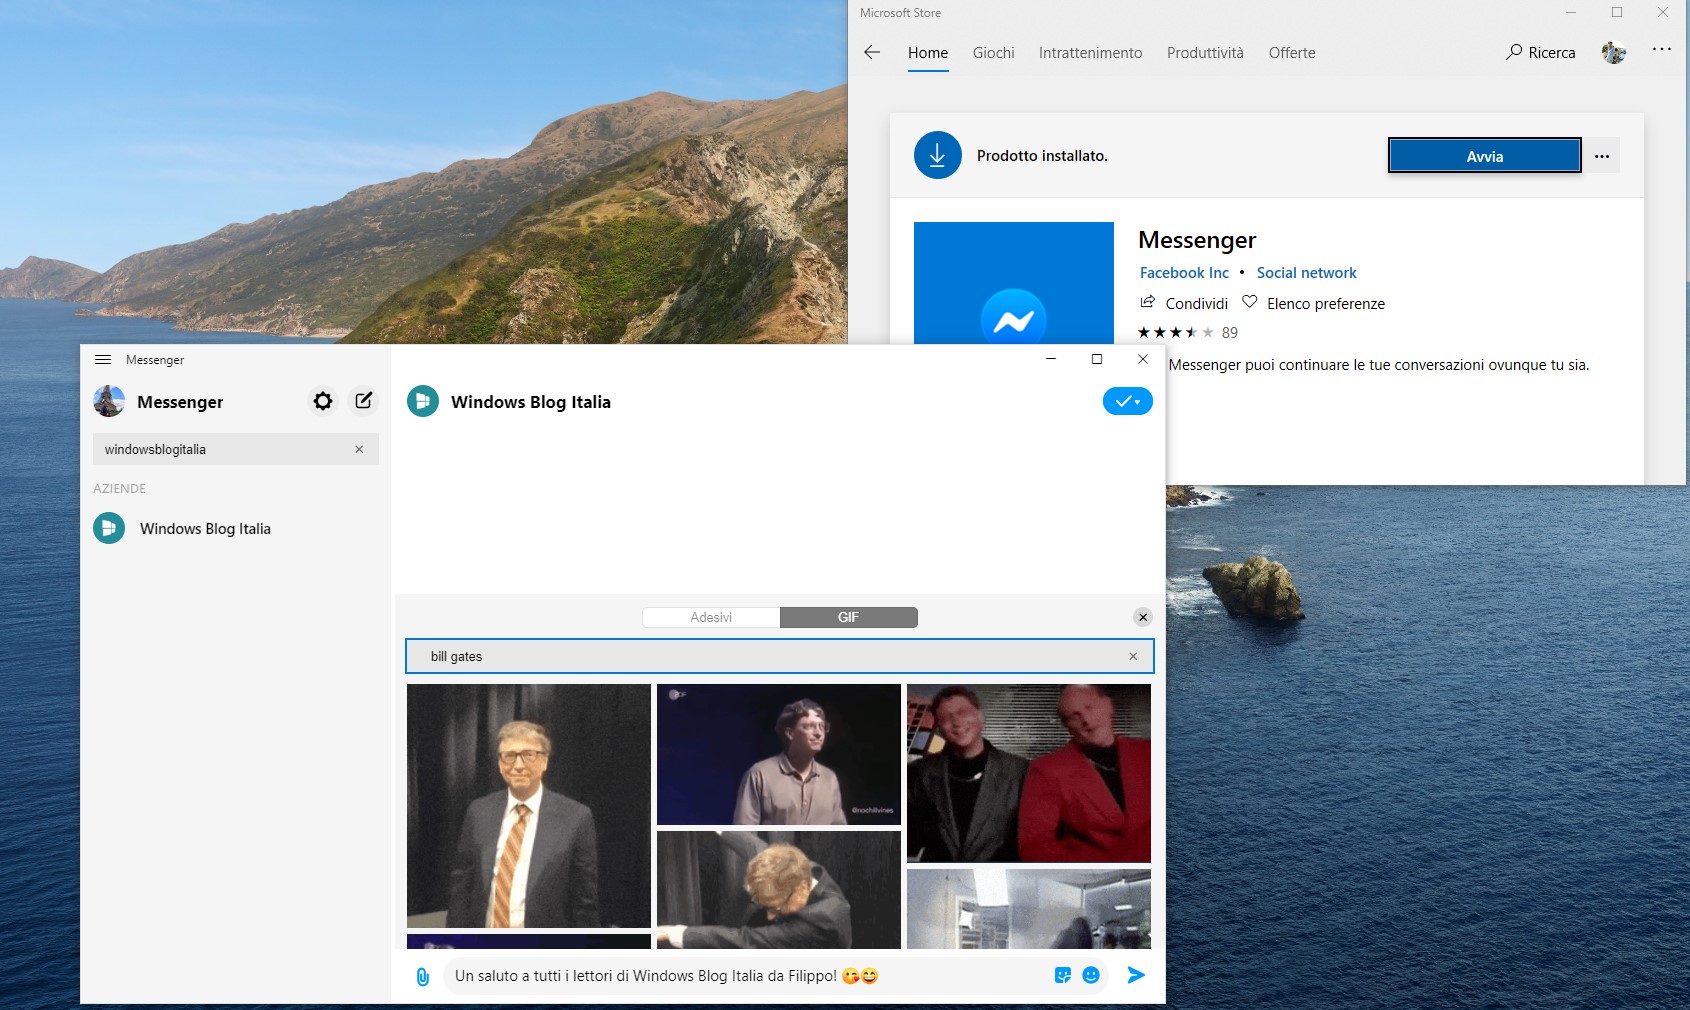Start a new message with compose icon
This screenshot has width=1690, height=1010.
coord(363,401)
